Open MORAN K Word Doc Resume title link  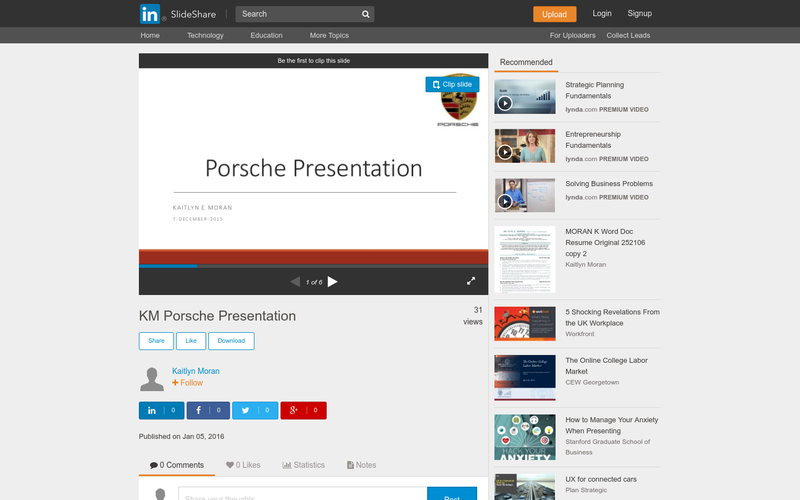(605, 242)
